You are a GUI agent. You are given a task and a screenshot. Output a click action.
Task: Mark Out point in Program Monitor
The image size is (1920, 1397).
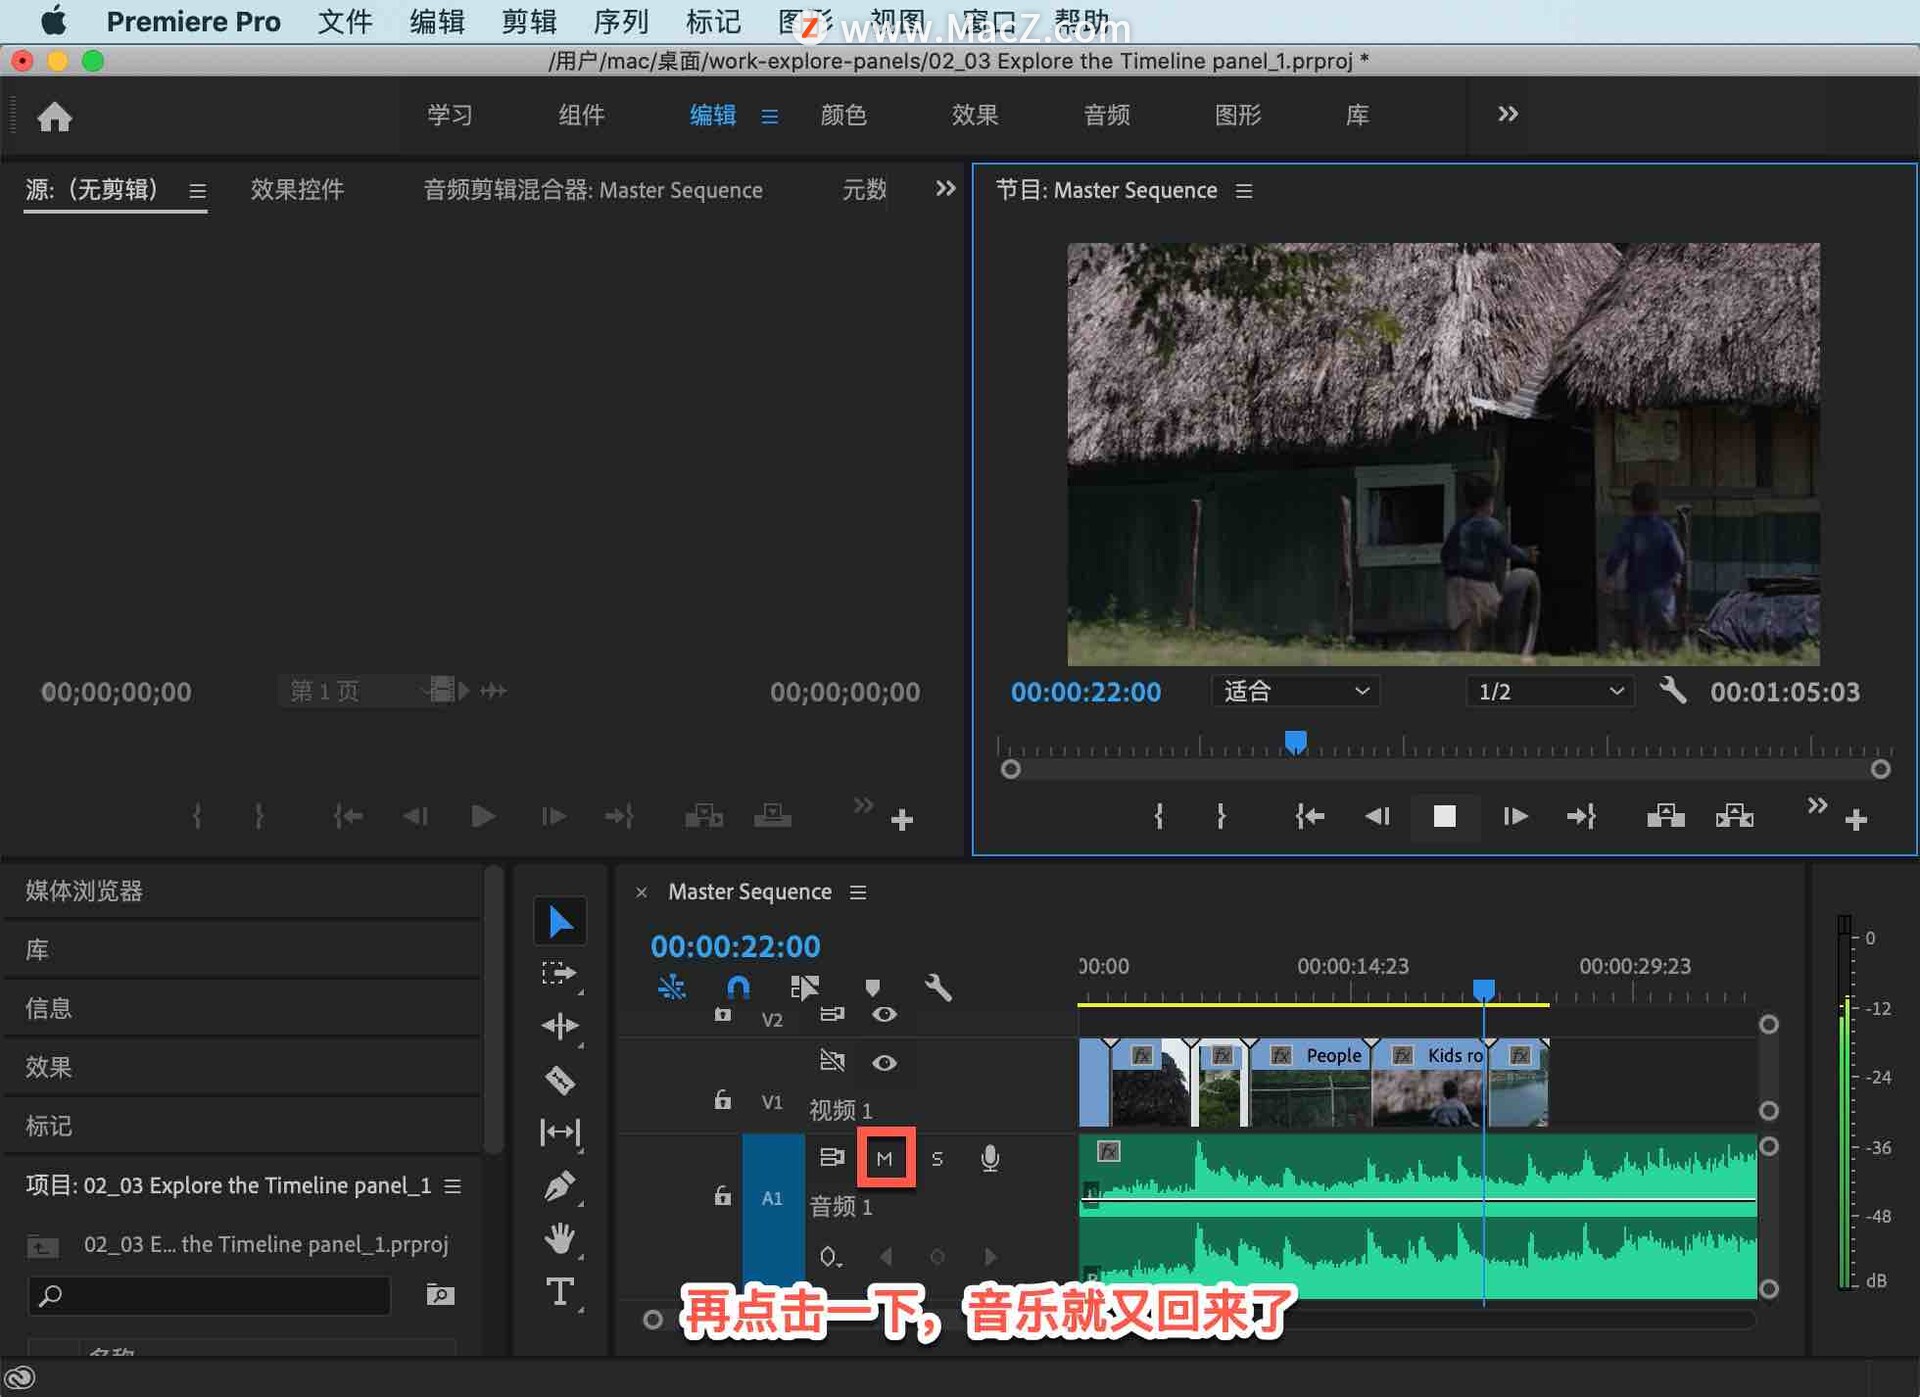tap(1221, 816)
